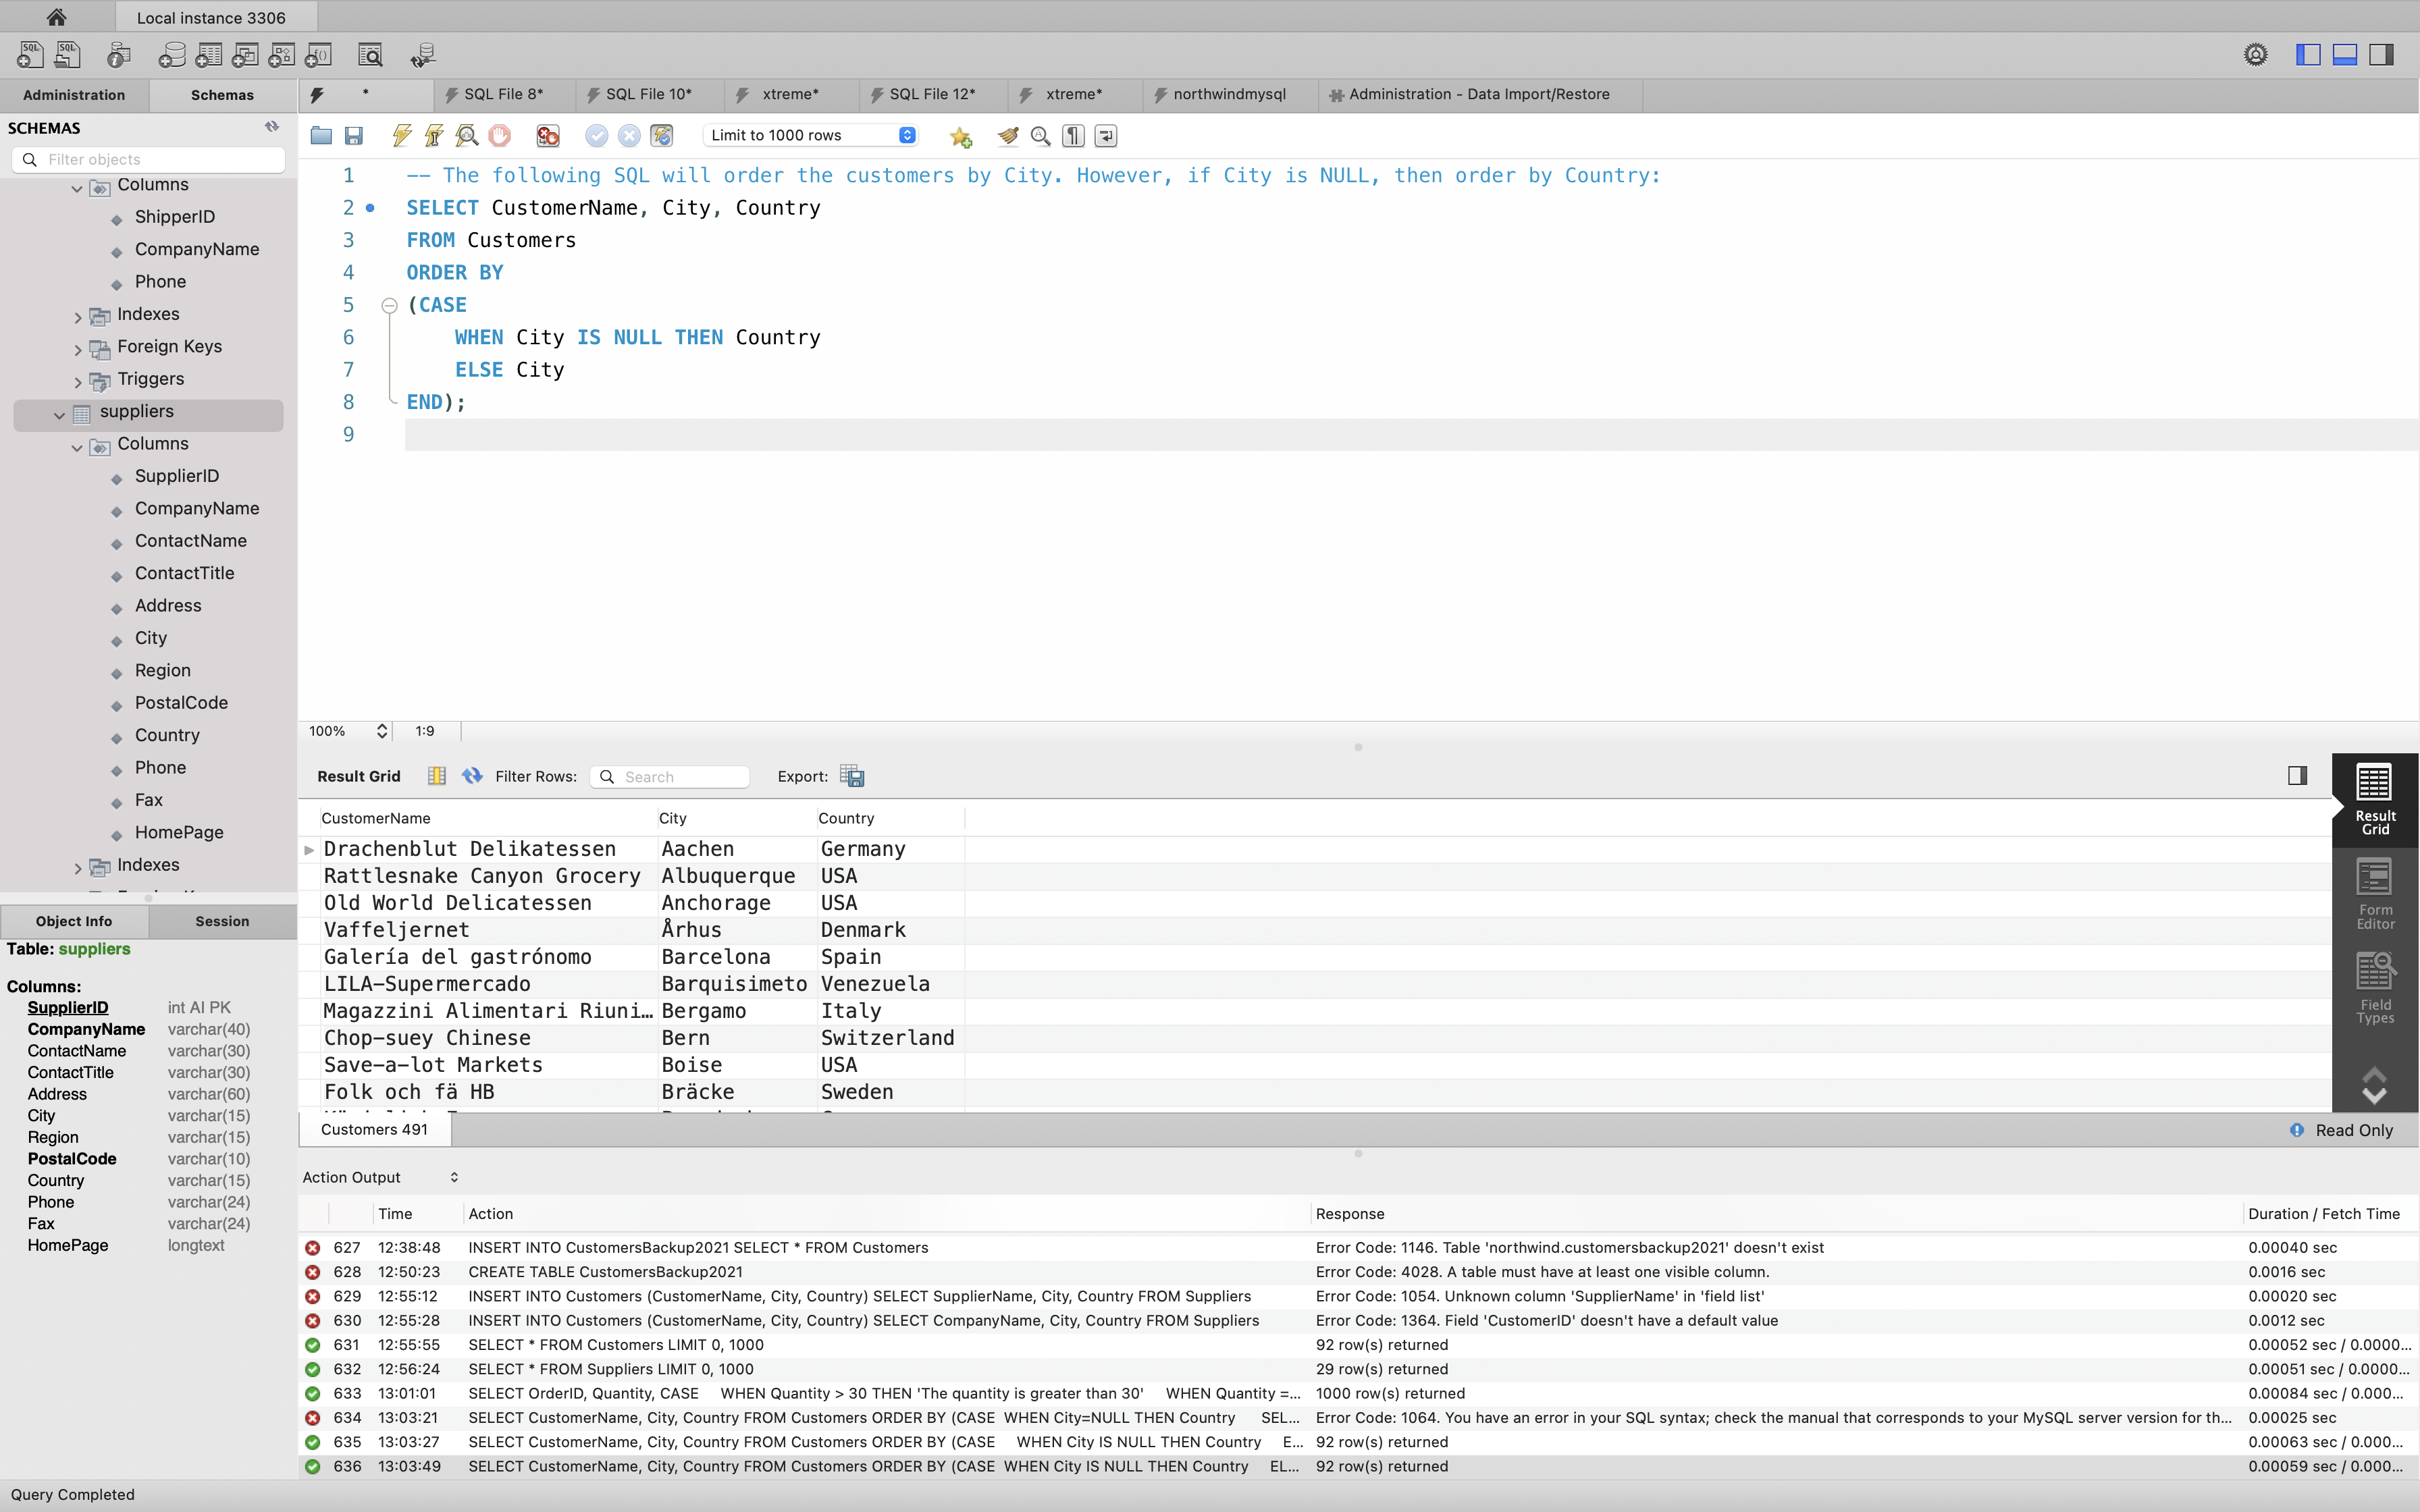Toggle invisible characters pilcrow button
The height and width of the screenshot is (1512, 2420).
coord(1073,135)
